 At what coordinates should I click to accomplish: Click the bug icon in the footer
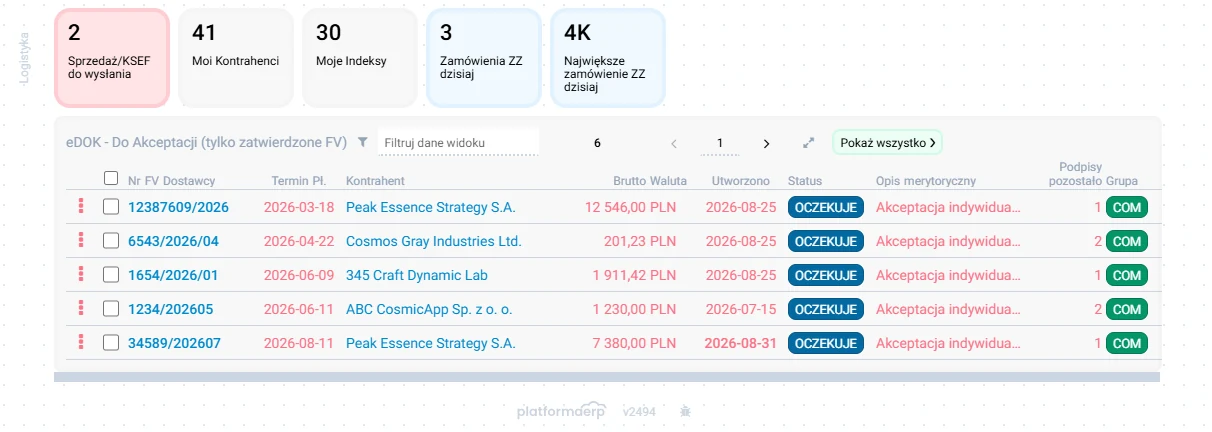click(686, 411)
